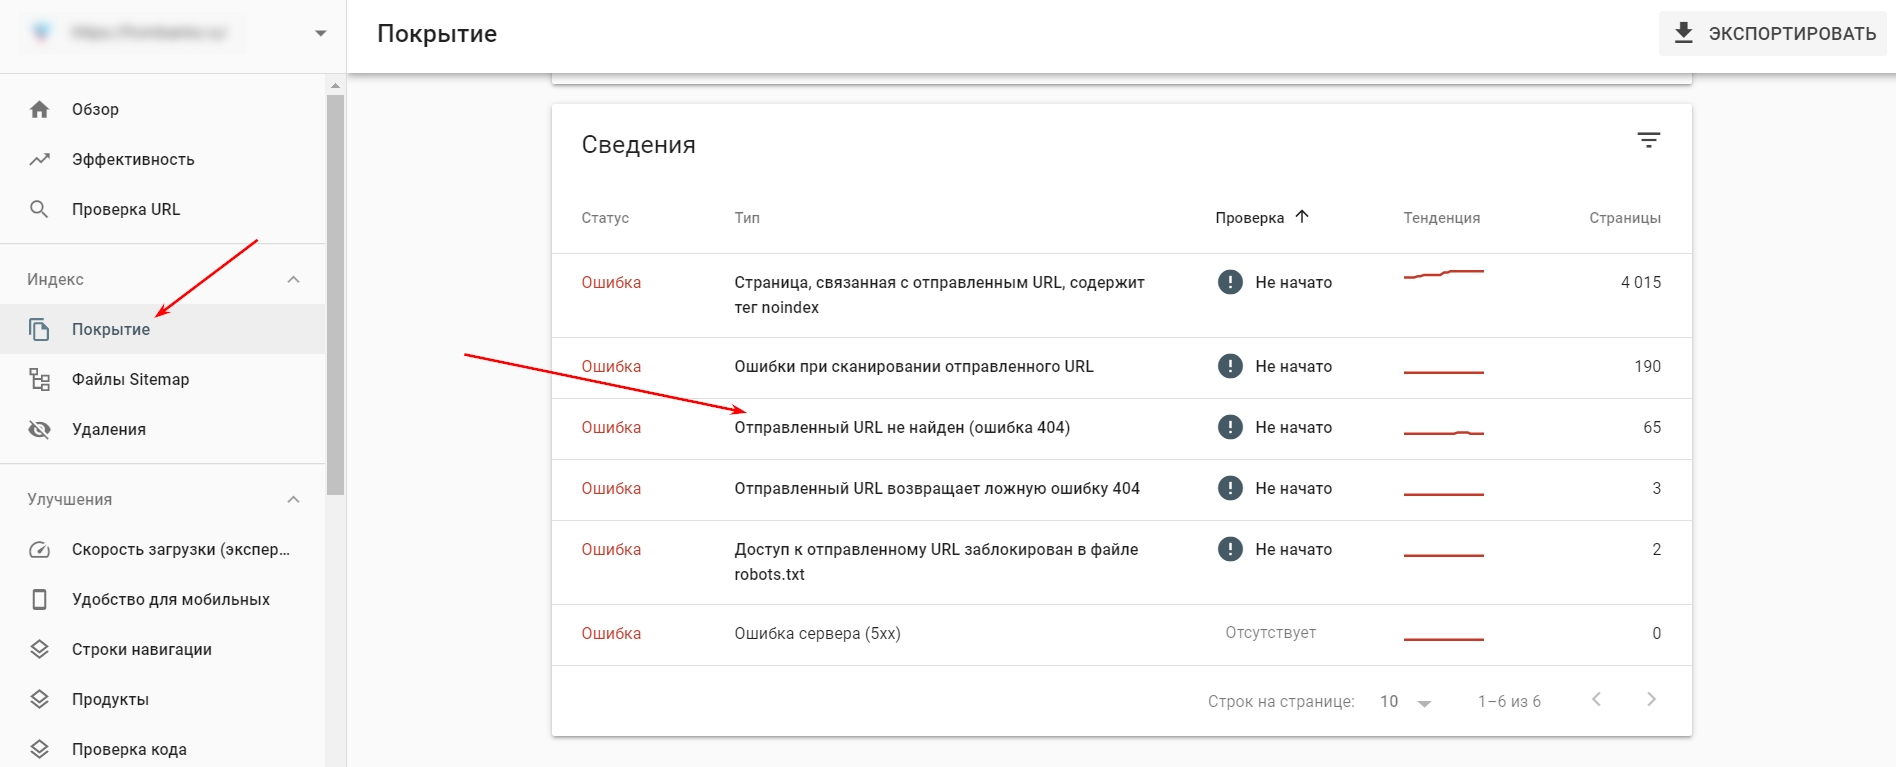Open the Удаления menu item

[163, 429]
